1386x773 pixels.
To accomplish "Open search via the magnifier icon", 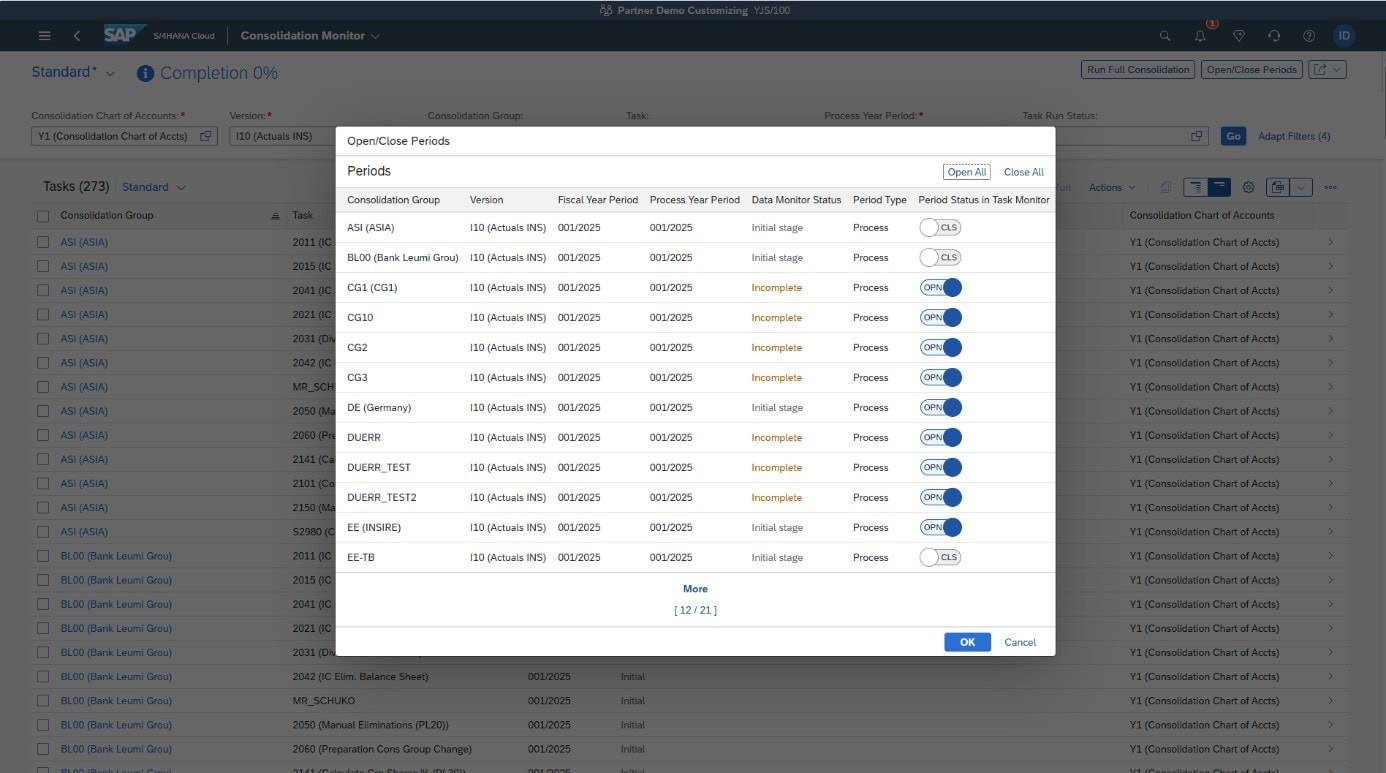I will [1165, 36].
